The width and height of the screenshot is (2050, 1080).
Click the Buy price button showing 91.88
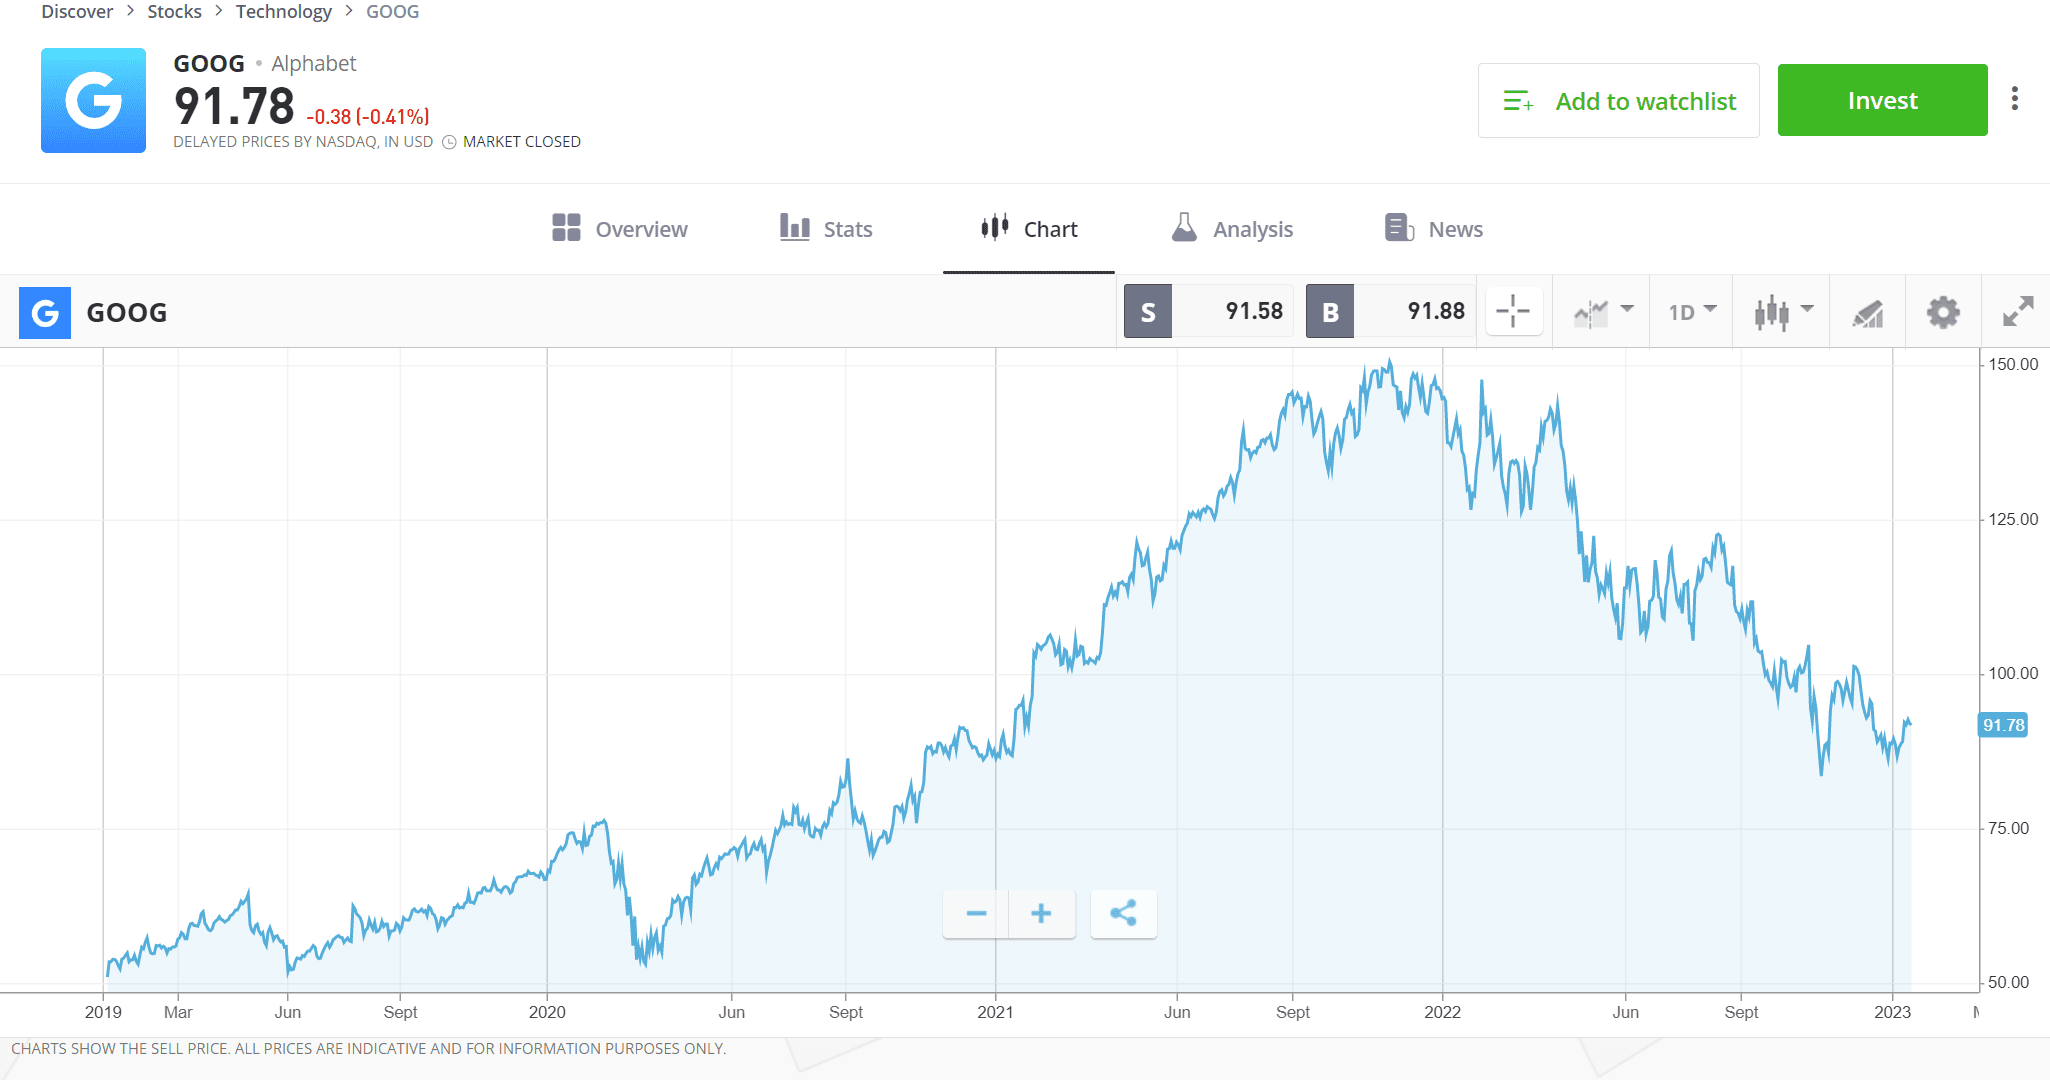pyautogui.click(x=1390, y=311)
